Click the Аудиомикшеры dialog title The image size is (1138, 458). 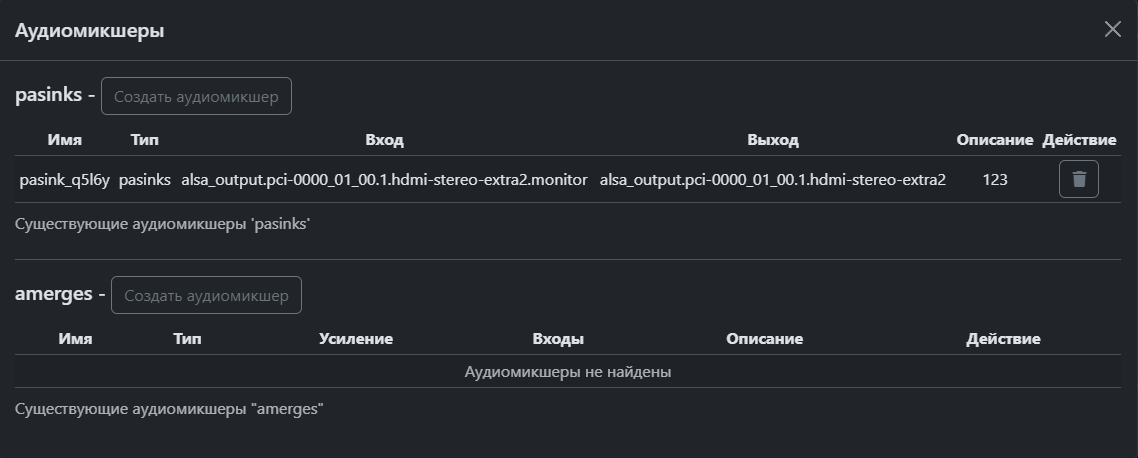point(89,31)
